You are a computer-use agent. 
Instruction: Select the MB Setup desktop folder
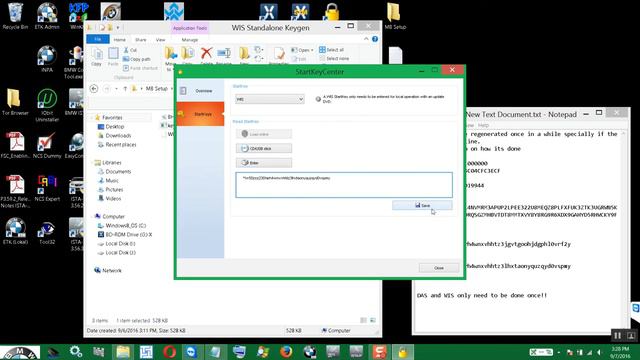tap(395, 17)
